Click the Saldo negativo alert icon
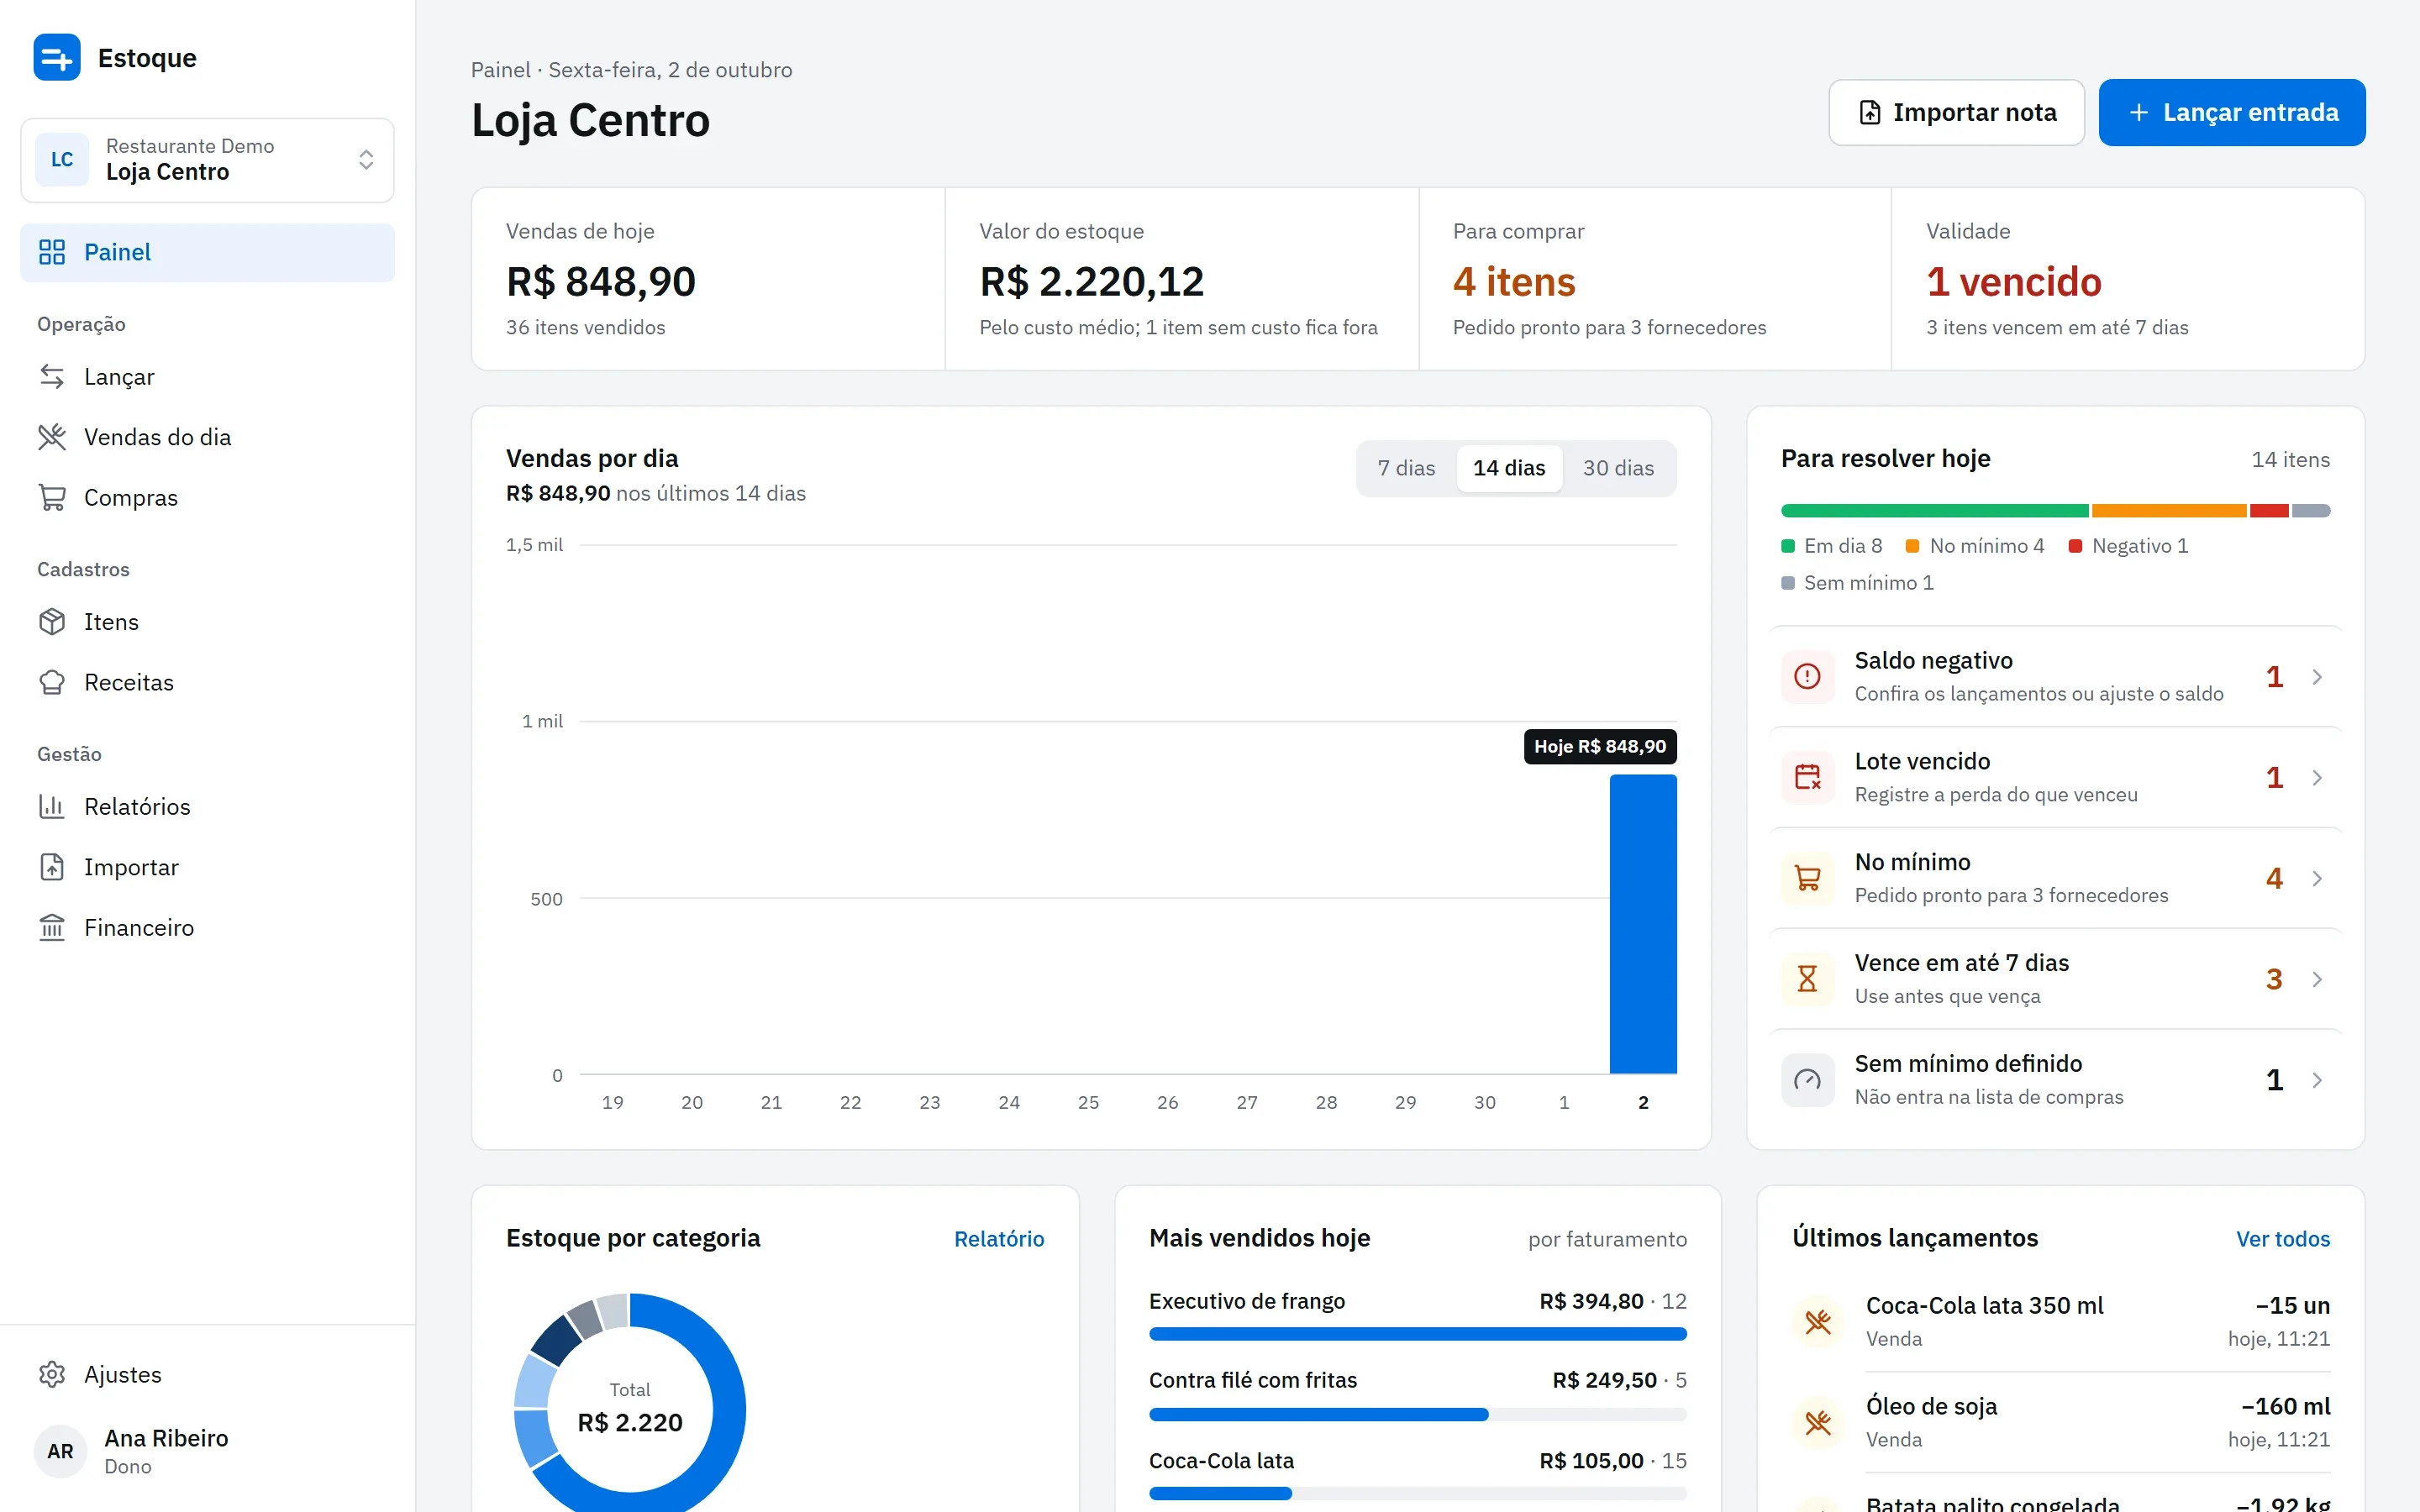The width and height of the screenshot is (2420, 1512). click(1807, 676)
